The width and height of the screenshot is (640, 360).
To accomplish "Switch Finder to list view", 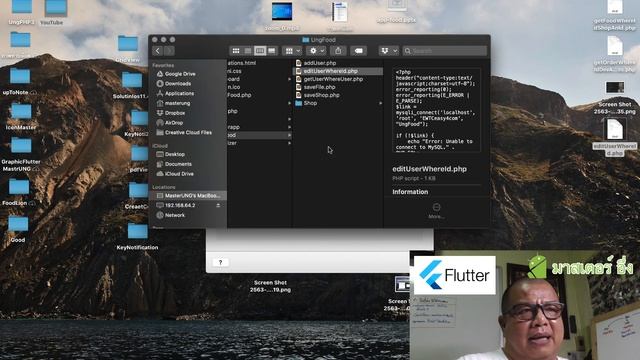I will click(248, 51).
